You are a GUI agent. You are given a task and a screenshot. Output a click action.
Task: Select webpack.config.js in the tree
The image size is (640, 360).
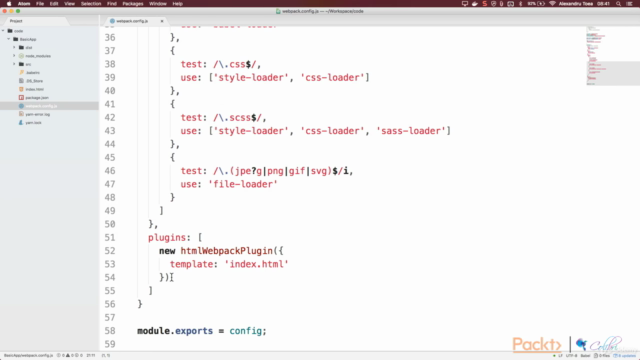(x=41, y=106)
